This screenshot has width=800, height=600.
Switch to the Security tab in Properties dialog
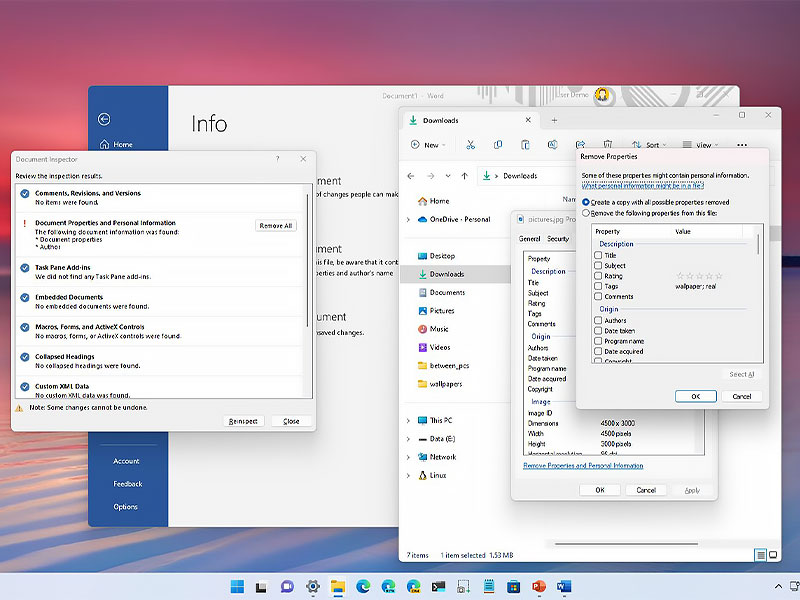[x=558, y=239]
